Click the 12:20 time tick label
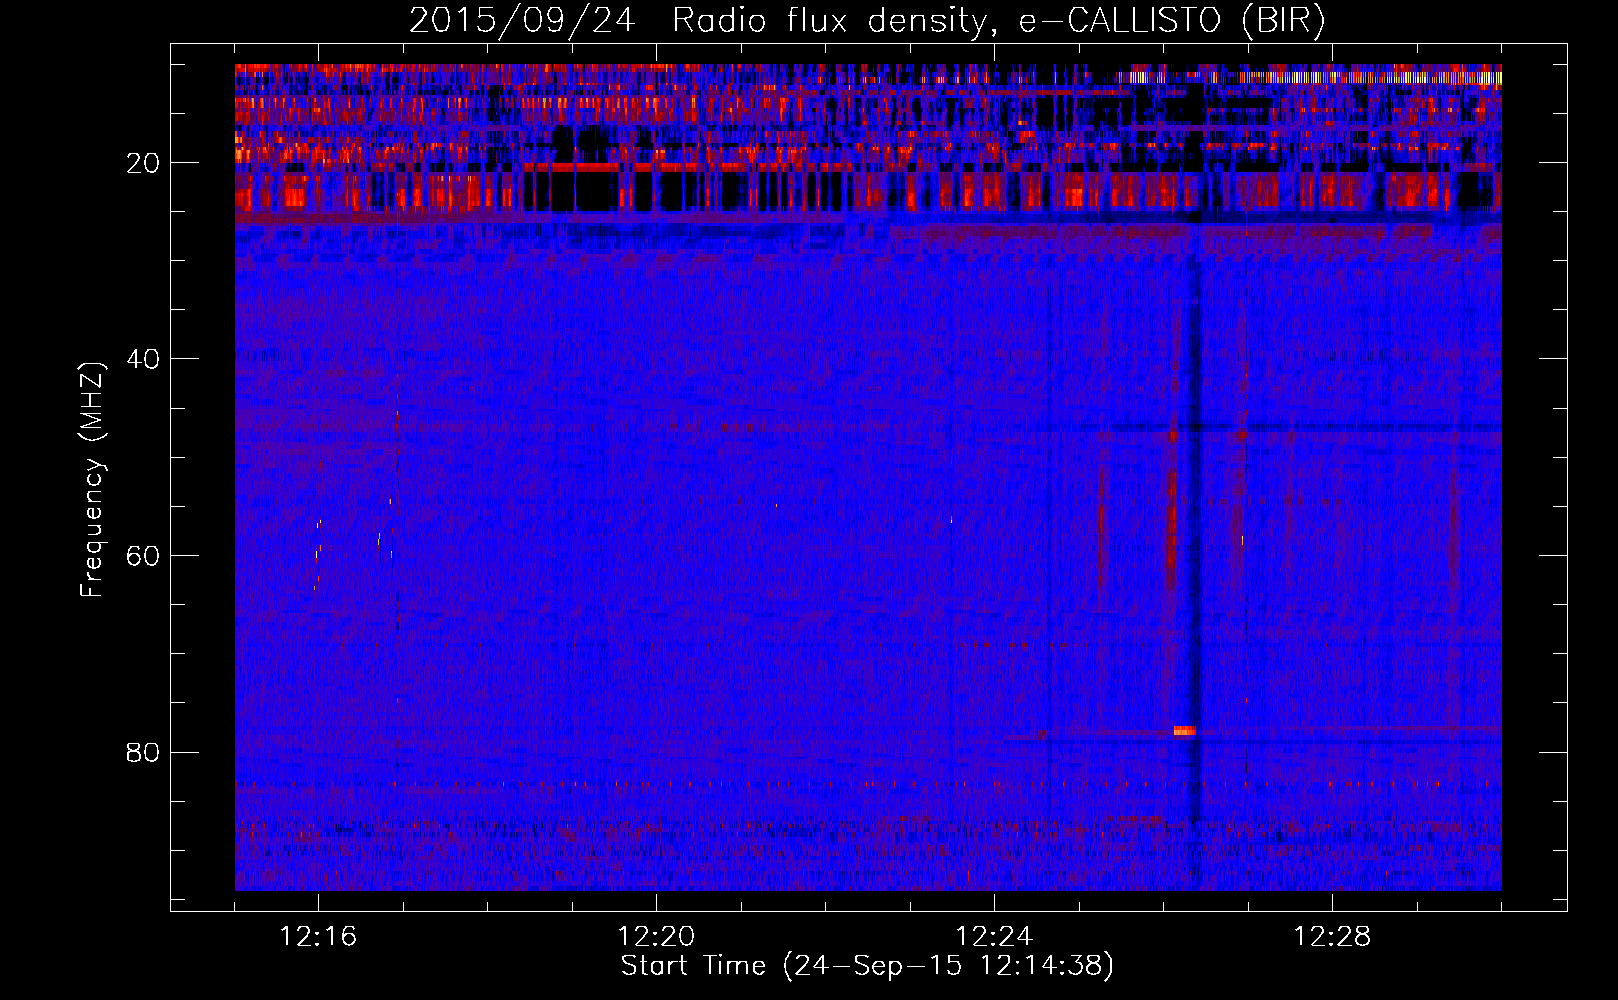Screen dimensions: 1618x1000 click(x=656, y=937)
